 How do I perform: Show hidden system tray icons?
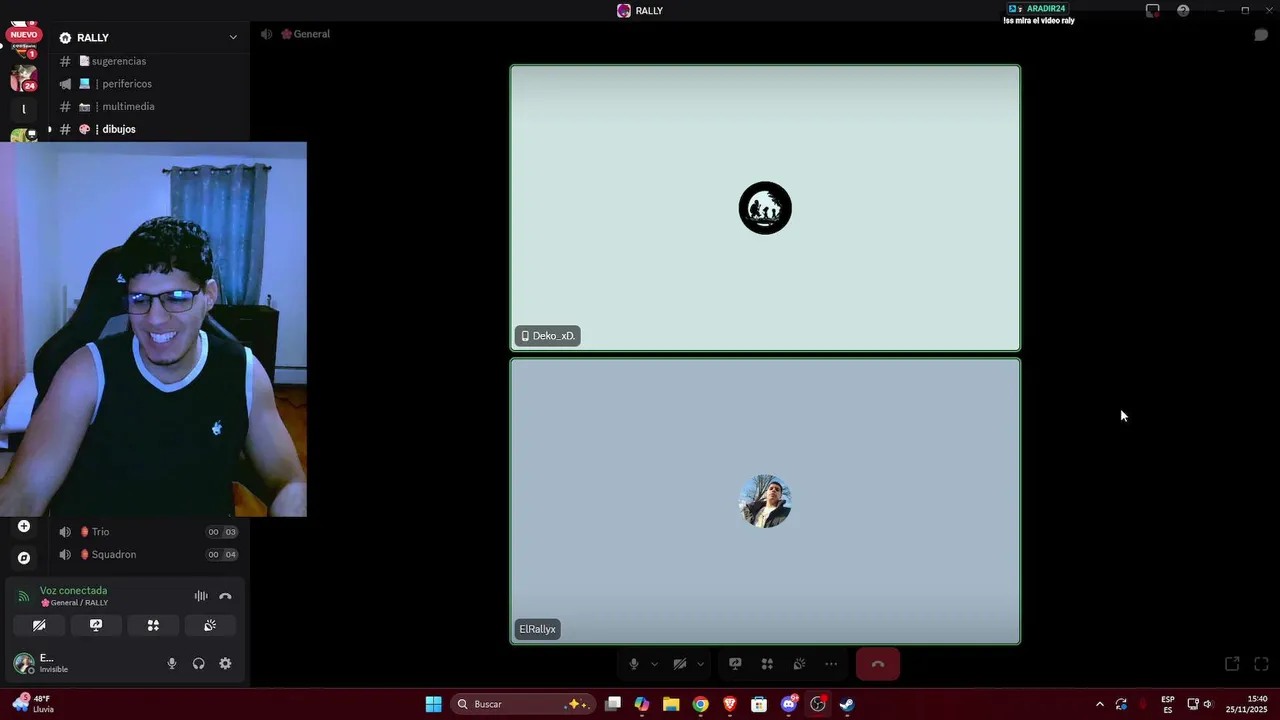click(1100, 704)
